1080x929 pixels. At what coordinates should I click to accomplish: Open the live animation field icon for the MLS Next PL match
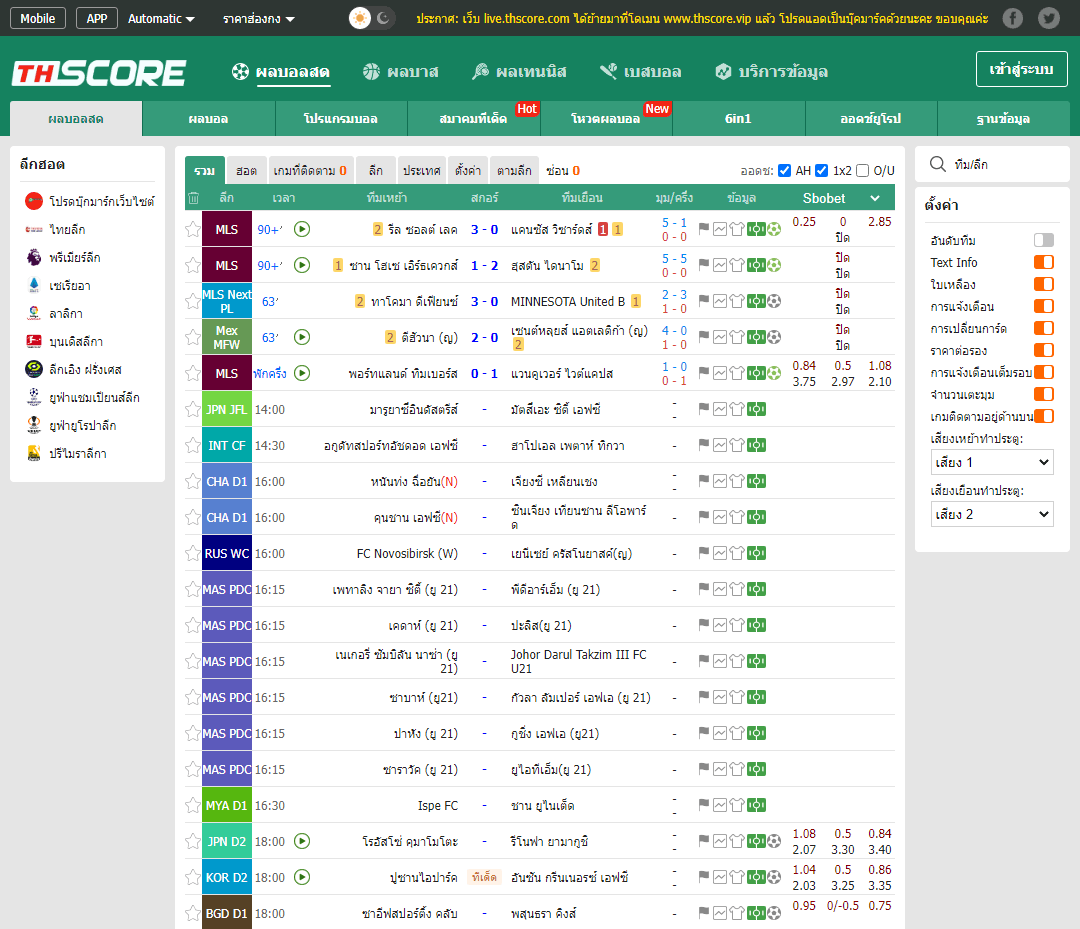[x=757, y=300]
